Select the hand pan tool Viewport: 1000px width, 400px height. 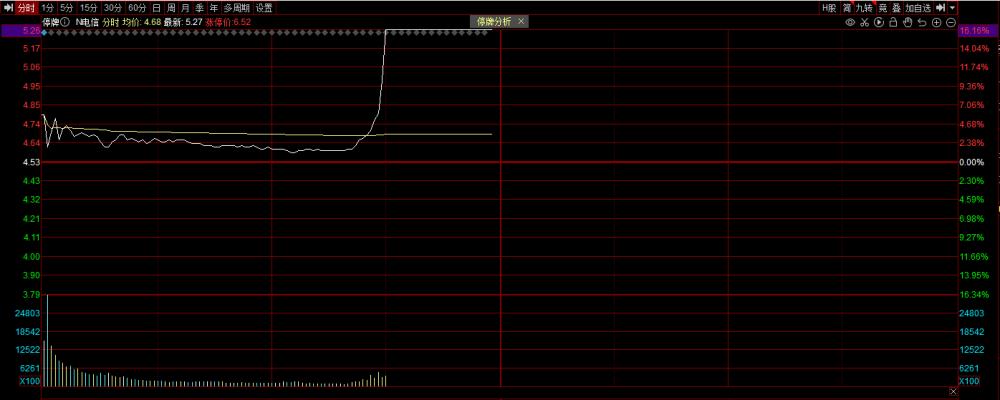[x=908, y=22]
